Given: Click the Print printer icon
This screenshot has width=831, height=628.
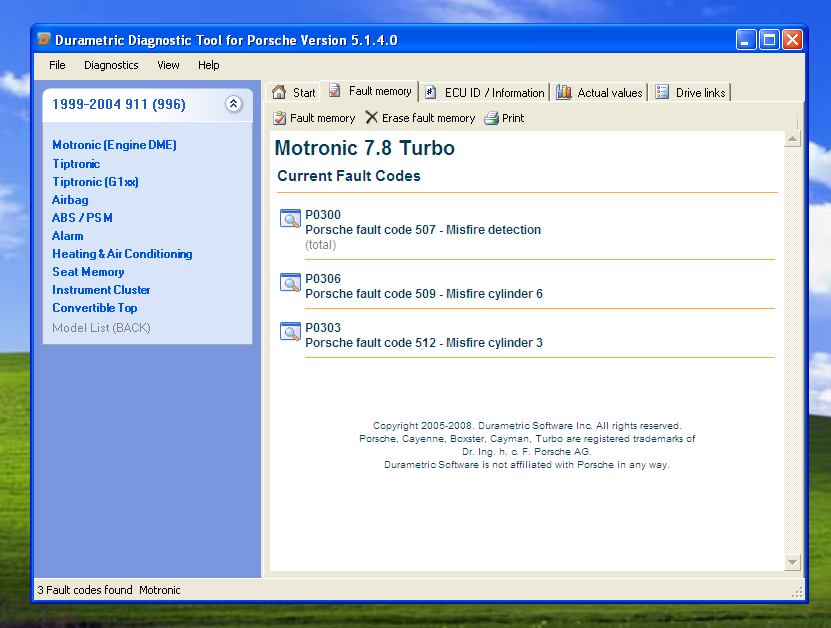Looking at the screenshot, I should (491, 118).
